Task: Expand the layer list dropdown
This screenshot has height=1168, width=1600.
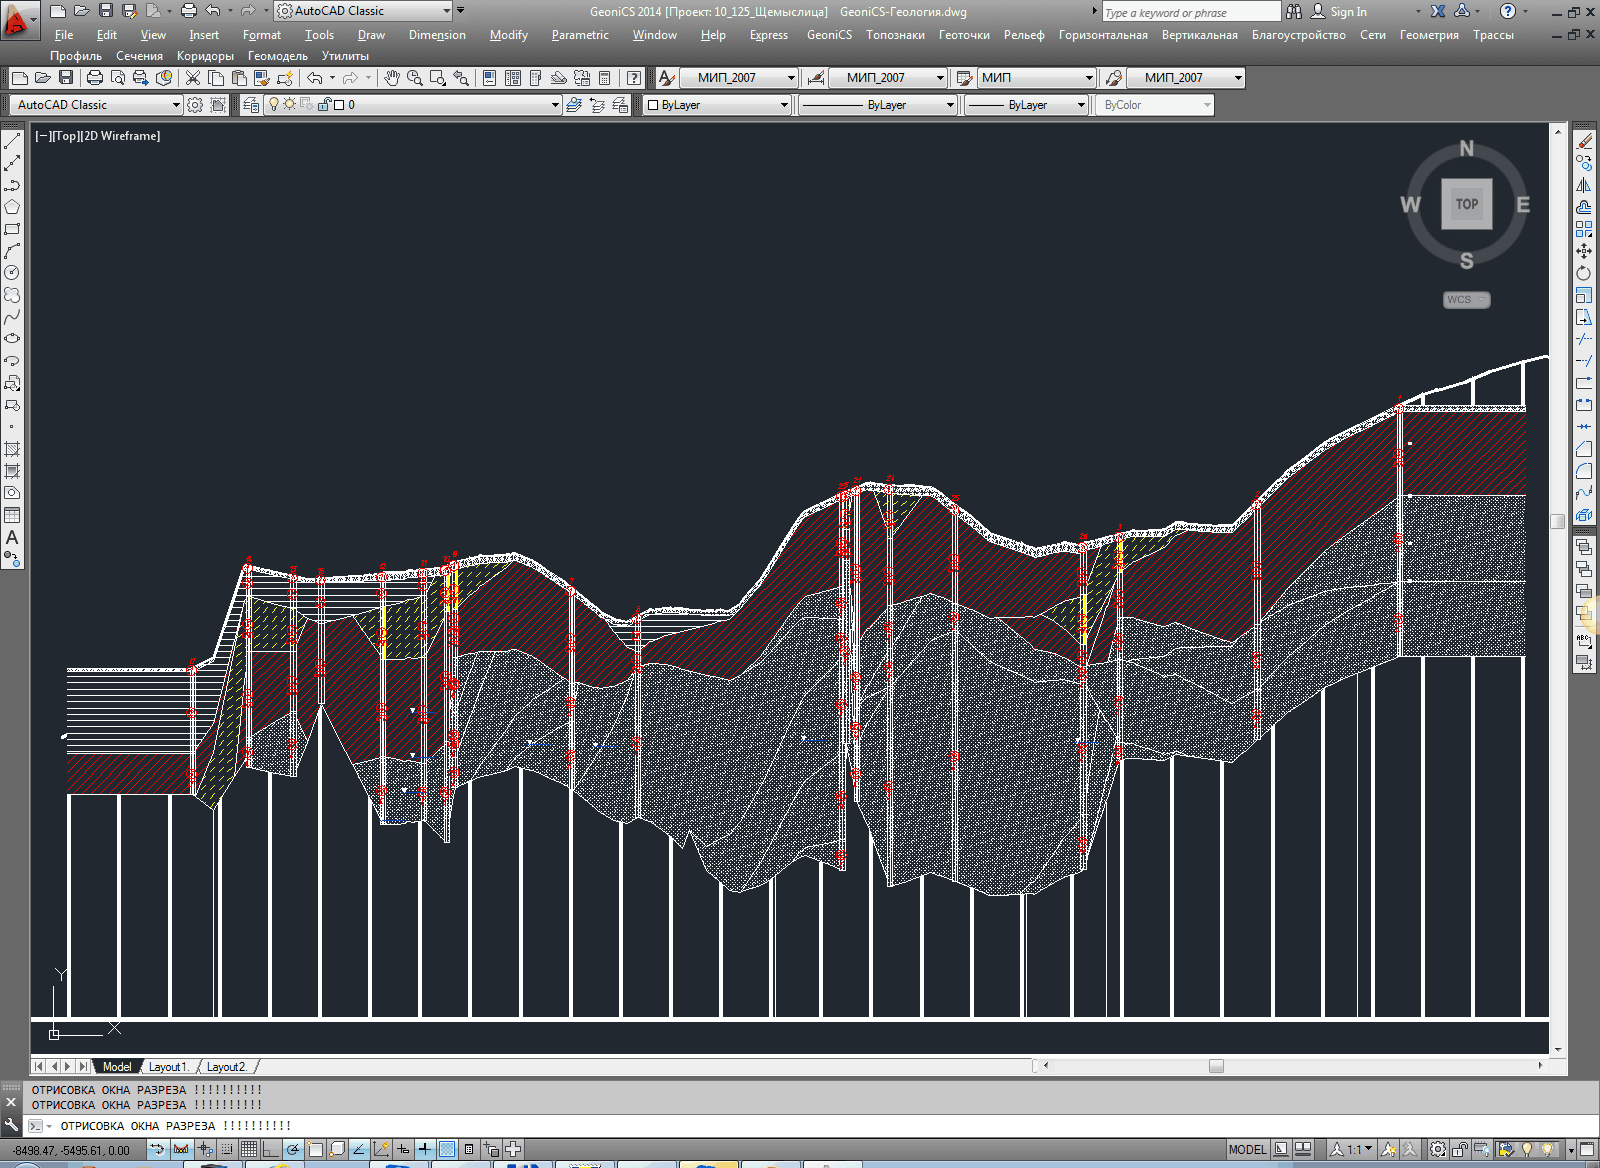Action: (x=555, y=105)
